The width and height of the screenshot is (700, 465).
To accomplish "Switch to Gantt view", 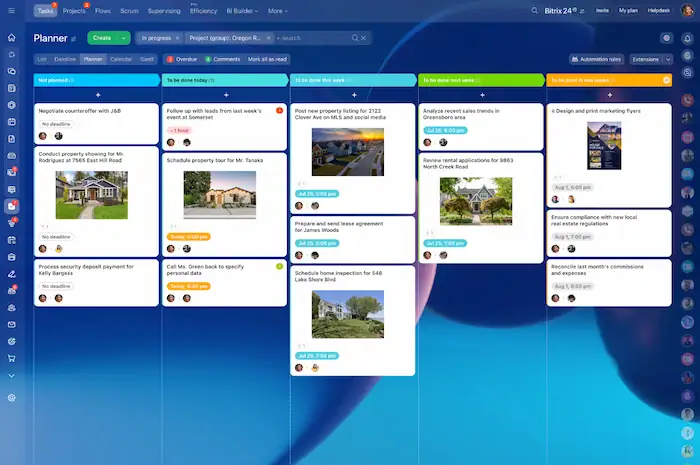I will tap(147, 59).
